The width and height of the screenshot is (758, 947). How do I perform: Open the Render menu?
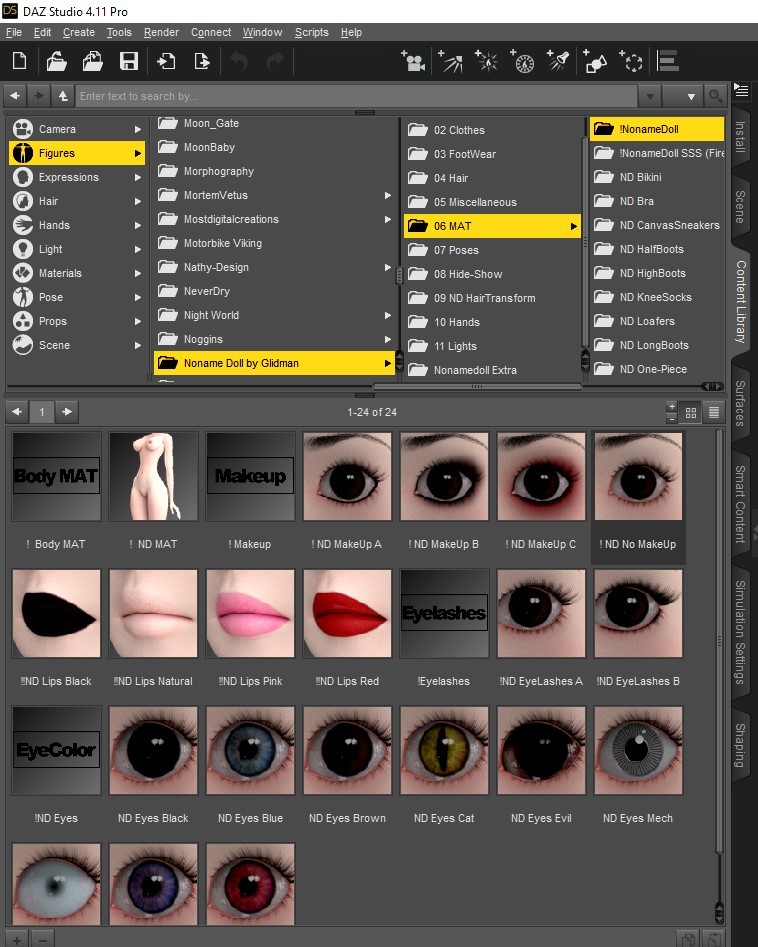pos(161,33)
